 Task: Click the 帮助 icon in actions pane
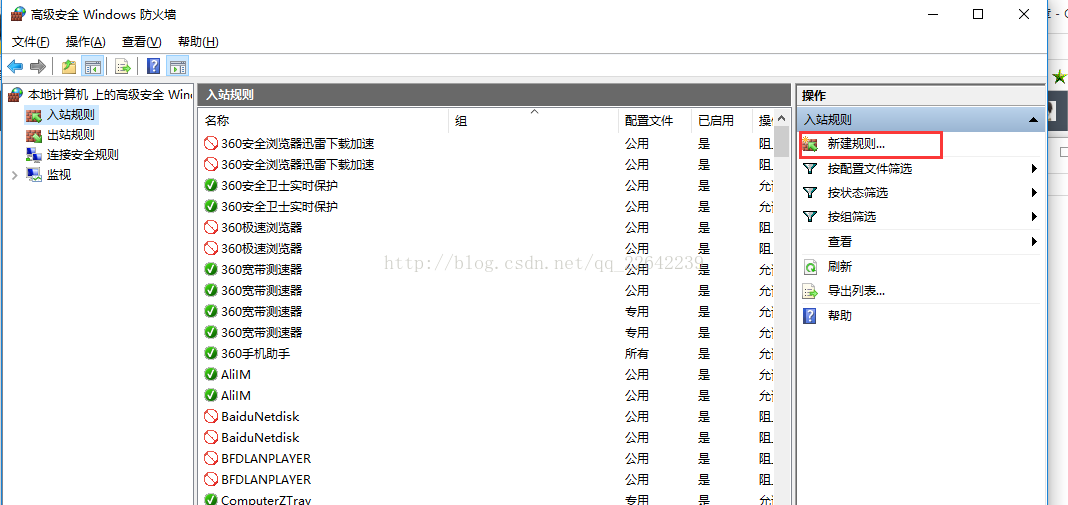[x=810, y=316]
